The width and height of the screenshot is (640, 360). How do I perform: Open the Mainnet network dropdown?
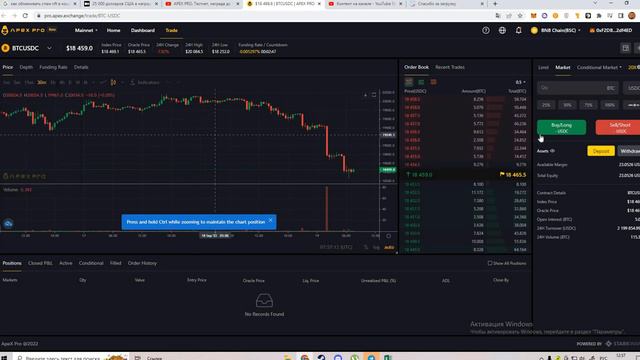[x=86, y=30]
